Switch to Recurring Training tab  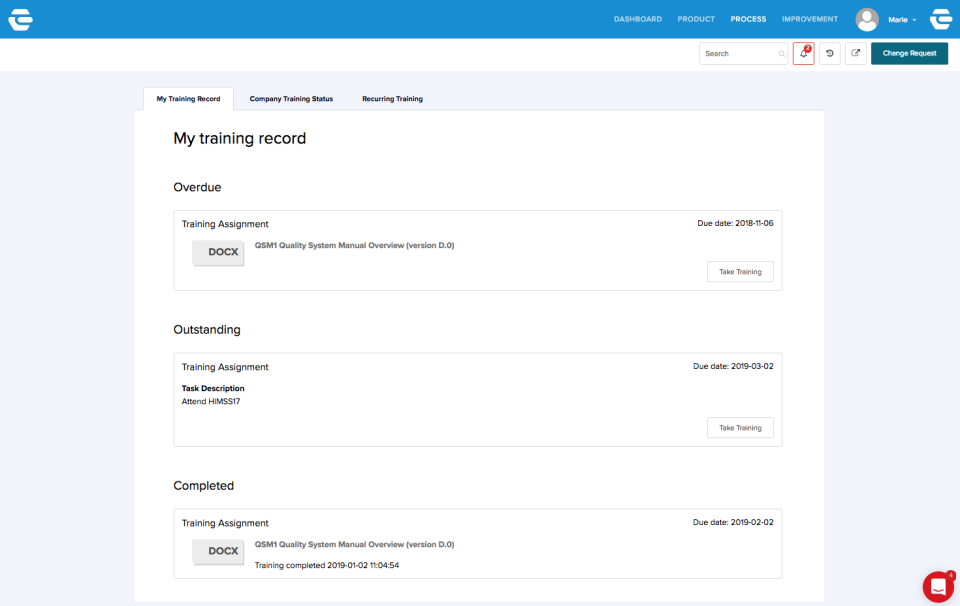392,99
